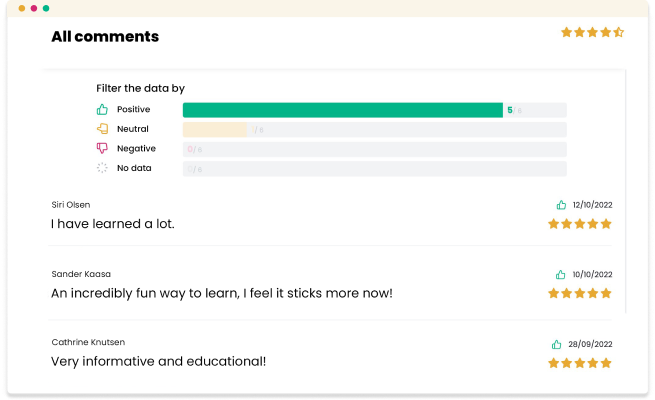Filter comments by Negative label
This screenshot has height=400, width=655.
tap(136, 149)
